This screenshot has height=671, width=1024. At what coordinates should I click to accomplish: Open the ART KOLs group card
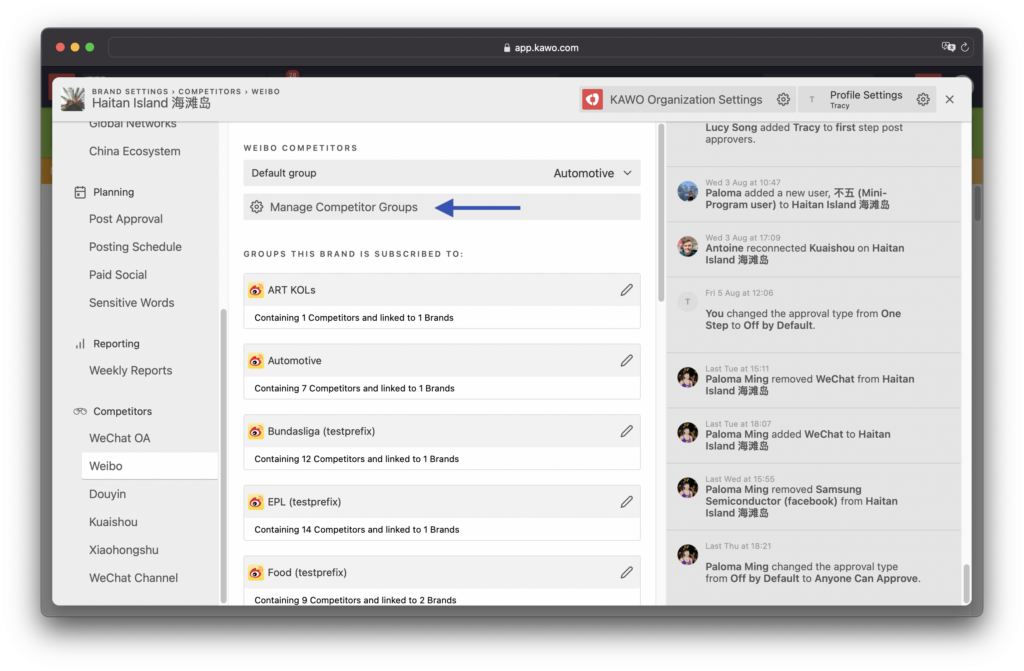[441, 301]
